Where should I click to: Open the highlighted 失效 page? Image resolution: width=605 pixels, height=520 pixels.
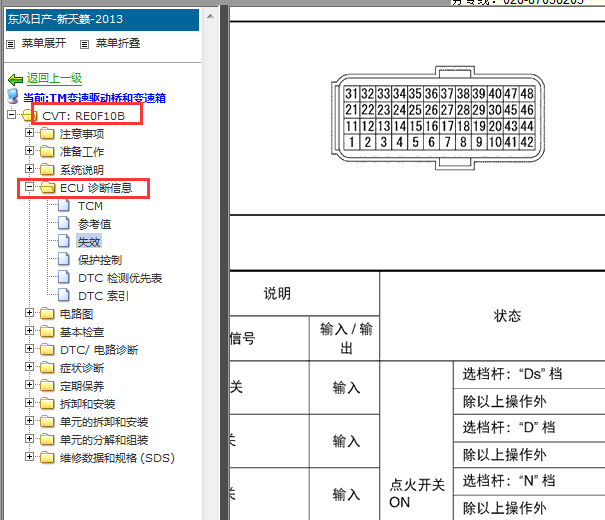[89, 242]
